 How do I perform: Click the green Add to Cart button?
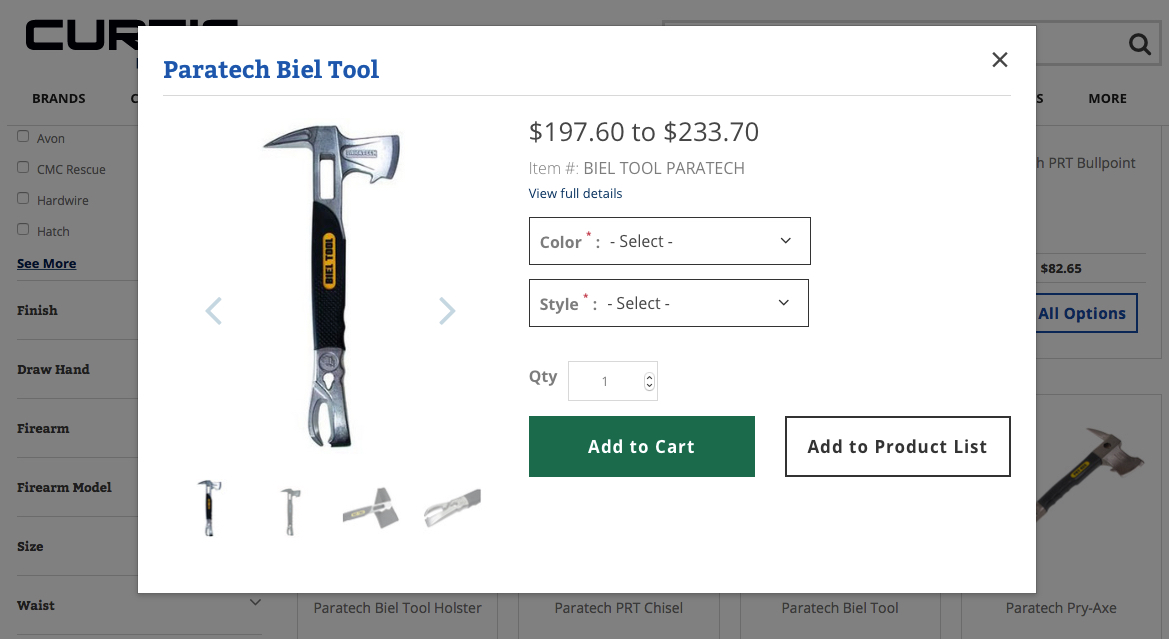point(641,447)
